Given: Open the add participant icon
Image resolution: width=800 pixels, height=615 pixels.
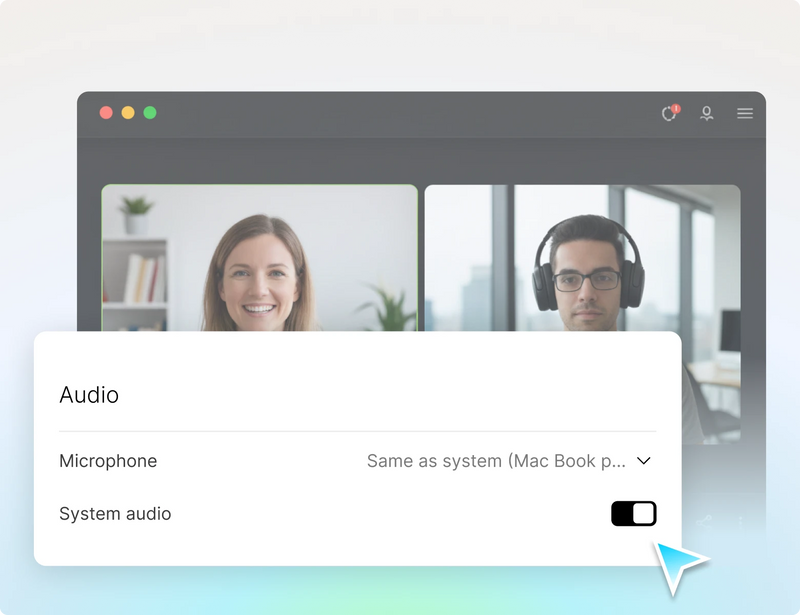Looking at the screenshot, I should (x=707, y=114).
